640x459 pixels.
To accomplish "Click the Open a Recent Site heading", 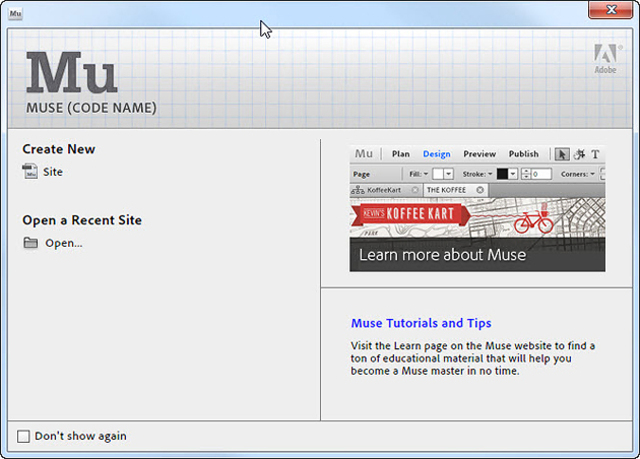I will click(x=82, y=220).
